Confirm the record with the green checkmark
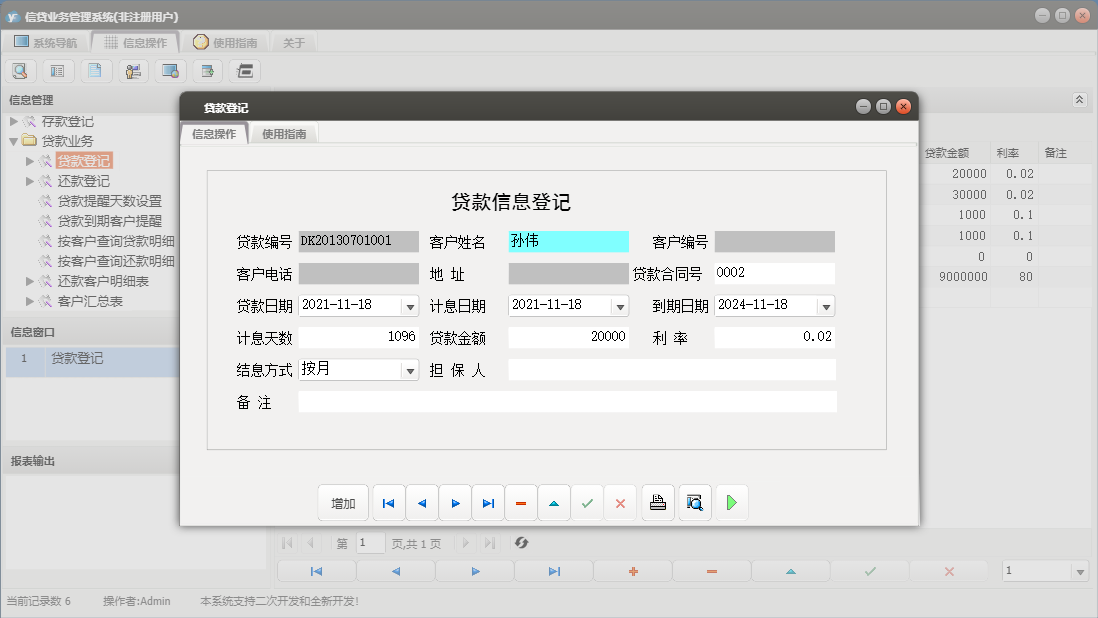The width and height of the screenshot is (1098, 618). click(587, 503)
